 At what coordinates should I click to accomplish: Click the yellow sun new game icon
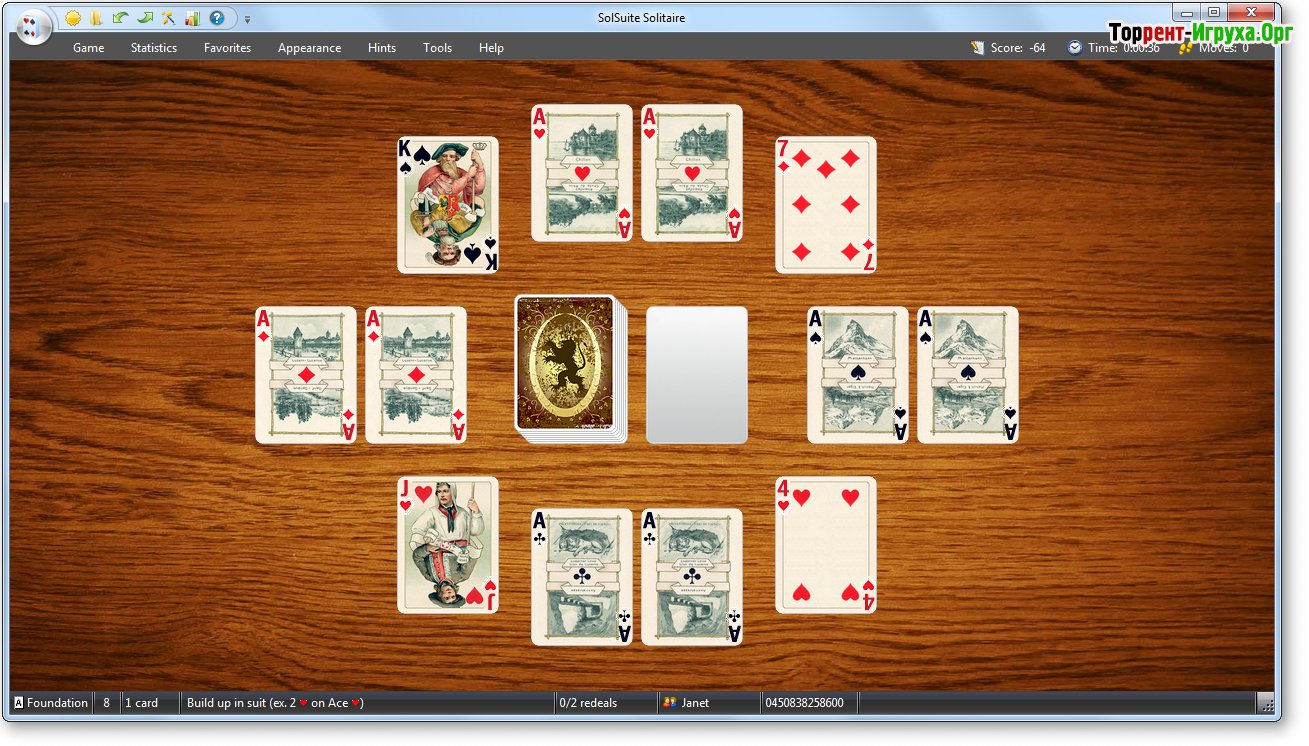[x=73, y=18]
